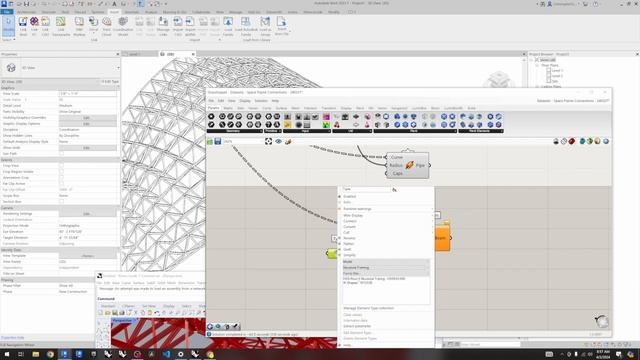Screen dimensions: 640x360
Task: Switch to Grasshopper Params tab
Action: [x=213, y=108]
